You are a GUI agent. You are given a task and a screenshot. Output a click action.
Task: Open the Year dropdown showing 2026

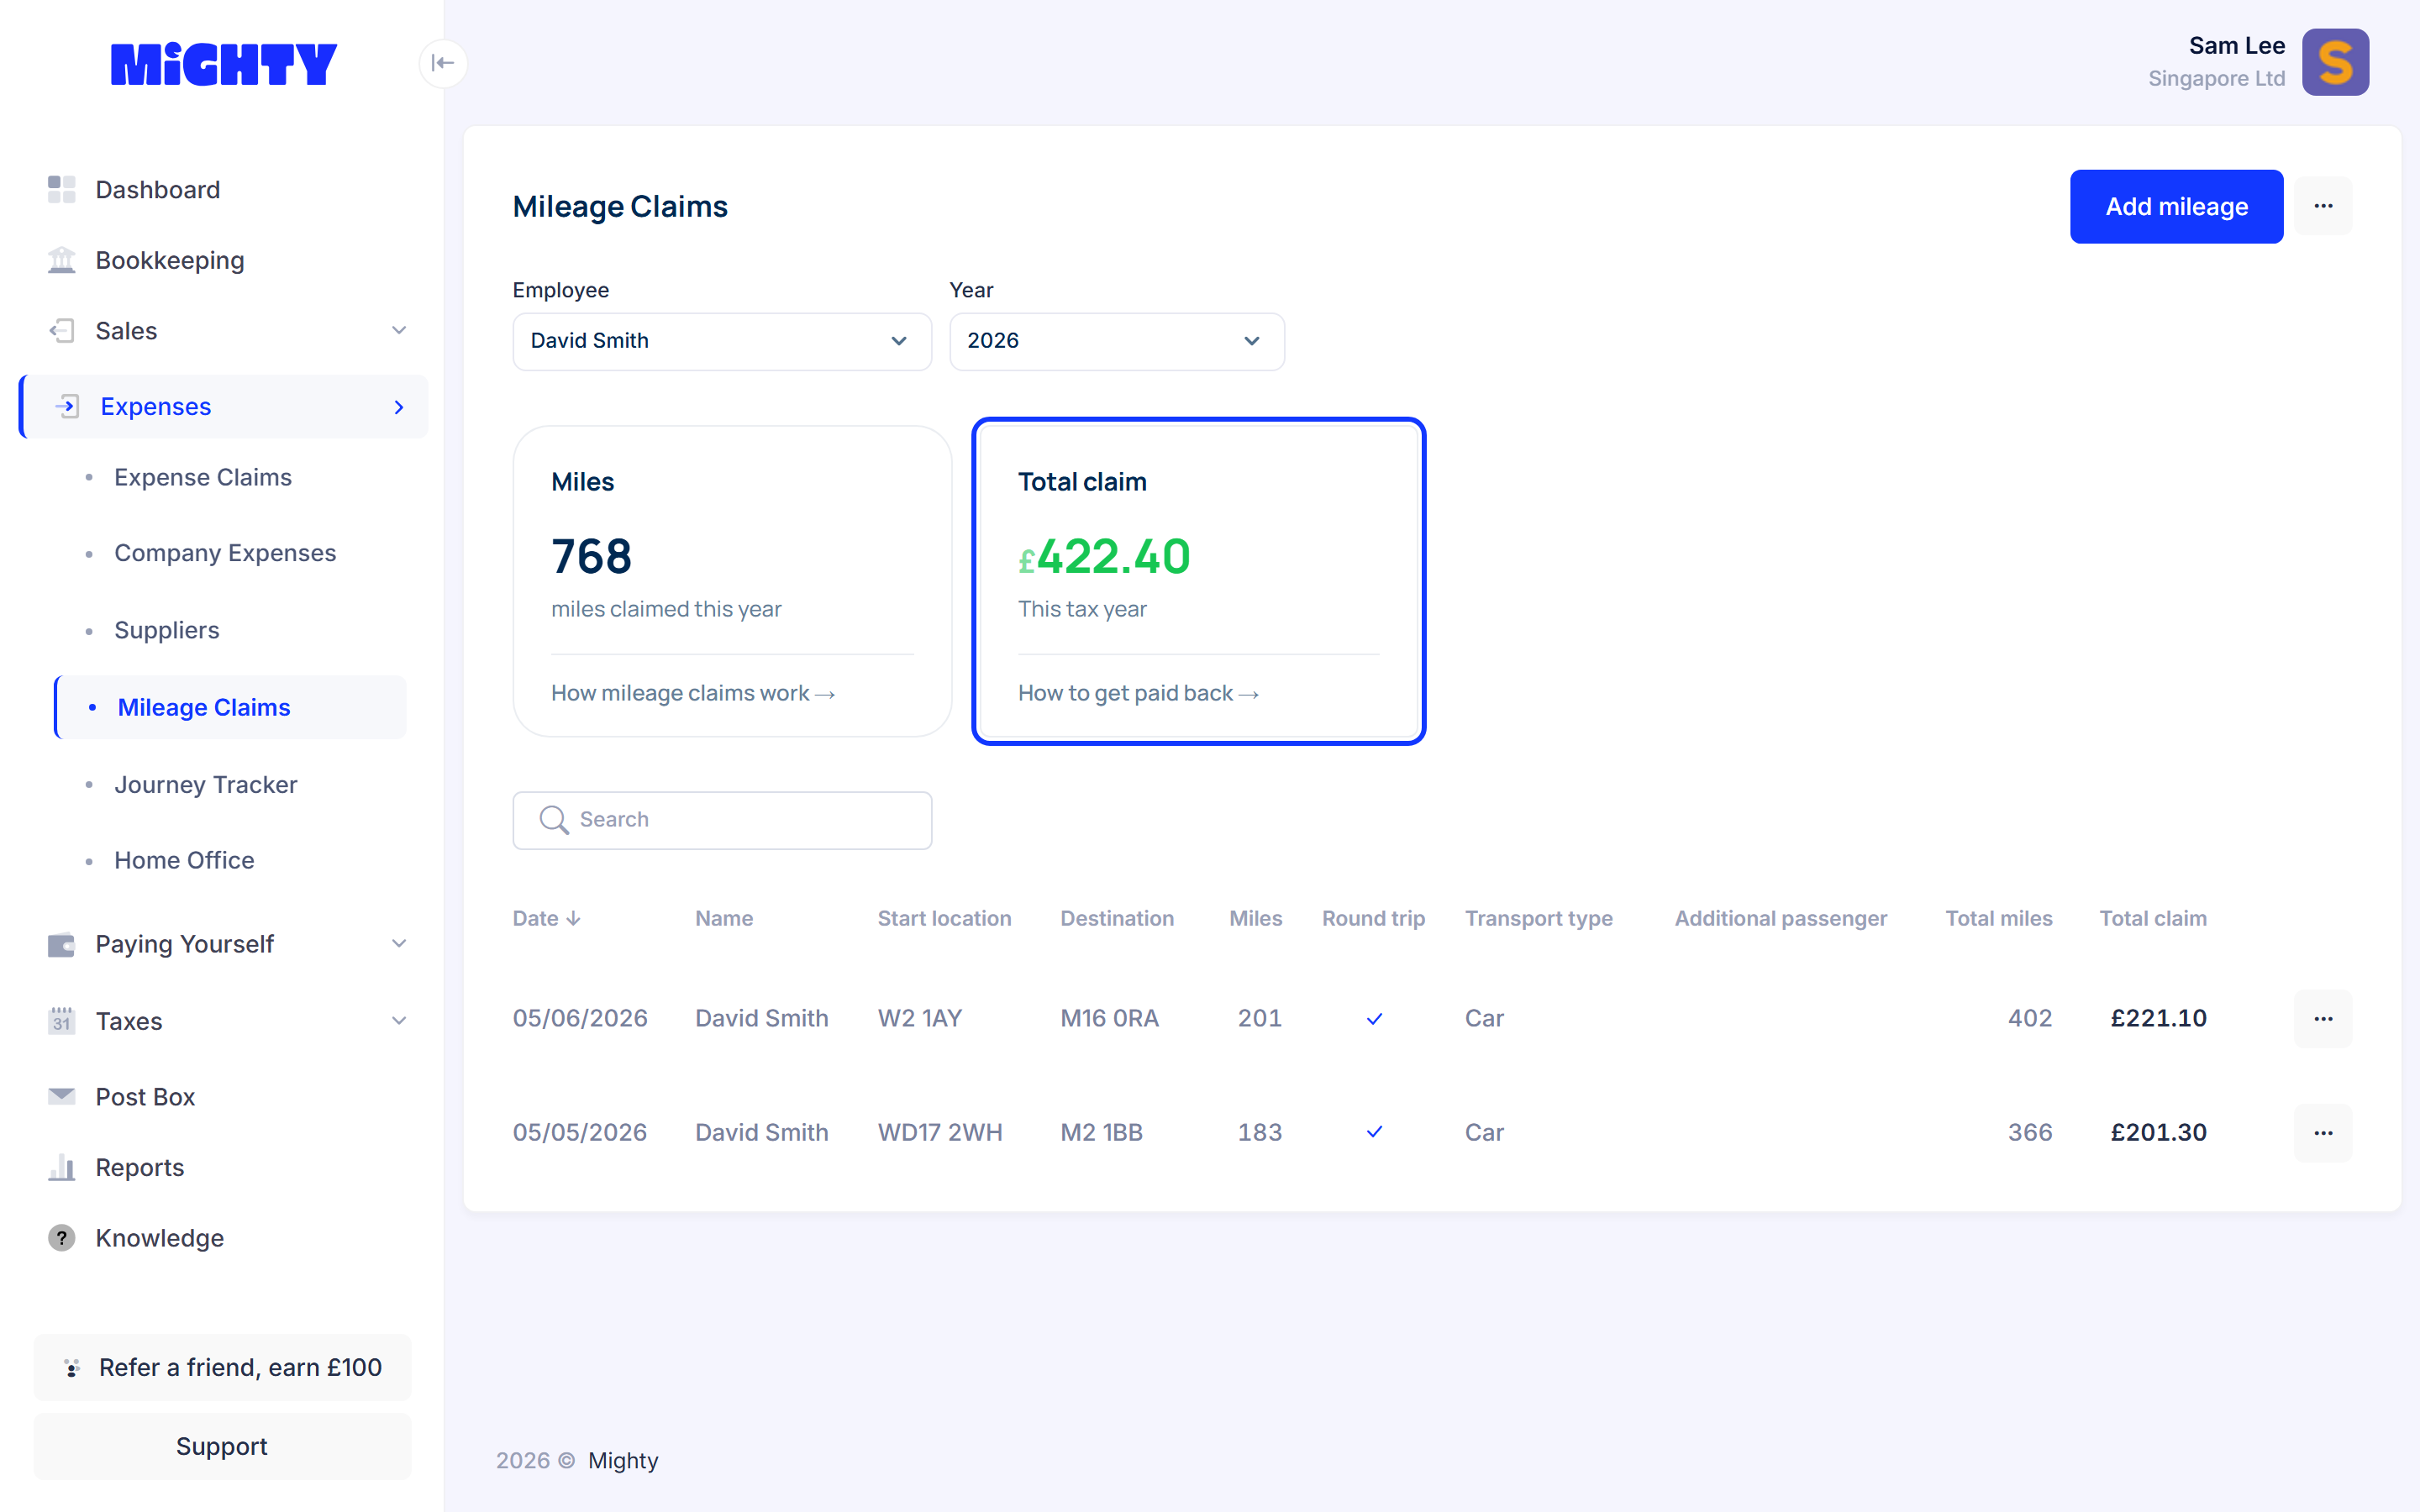pyautogui.click(x=1116, y=341)
